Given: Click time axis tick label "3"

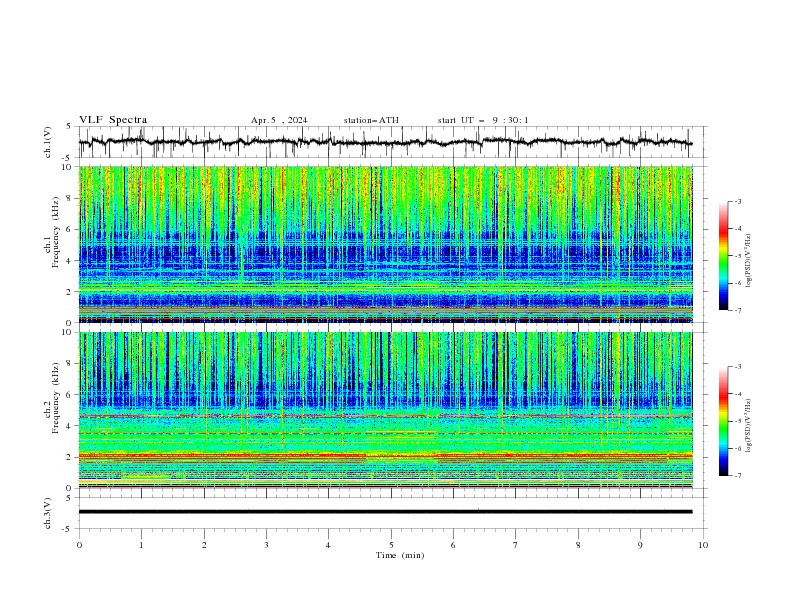Looking at the screenshot, I should (x=266, y=545).
